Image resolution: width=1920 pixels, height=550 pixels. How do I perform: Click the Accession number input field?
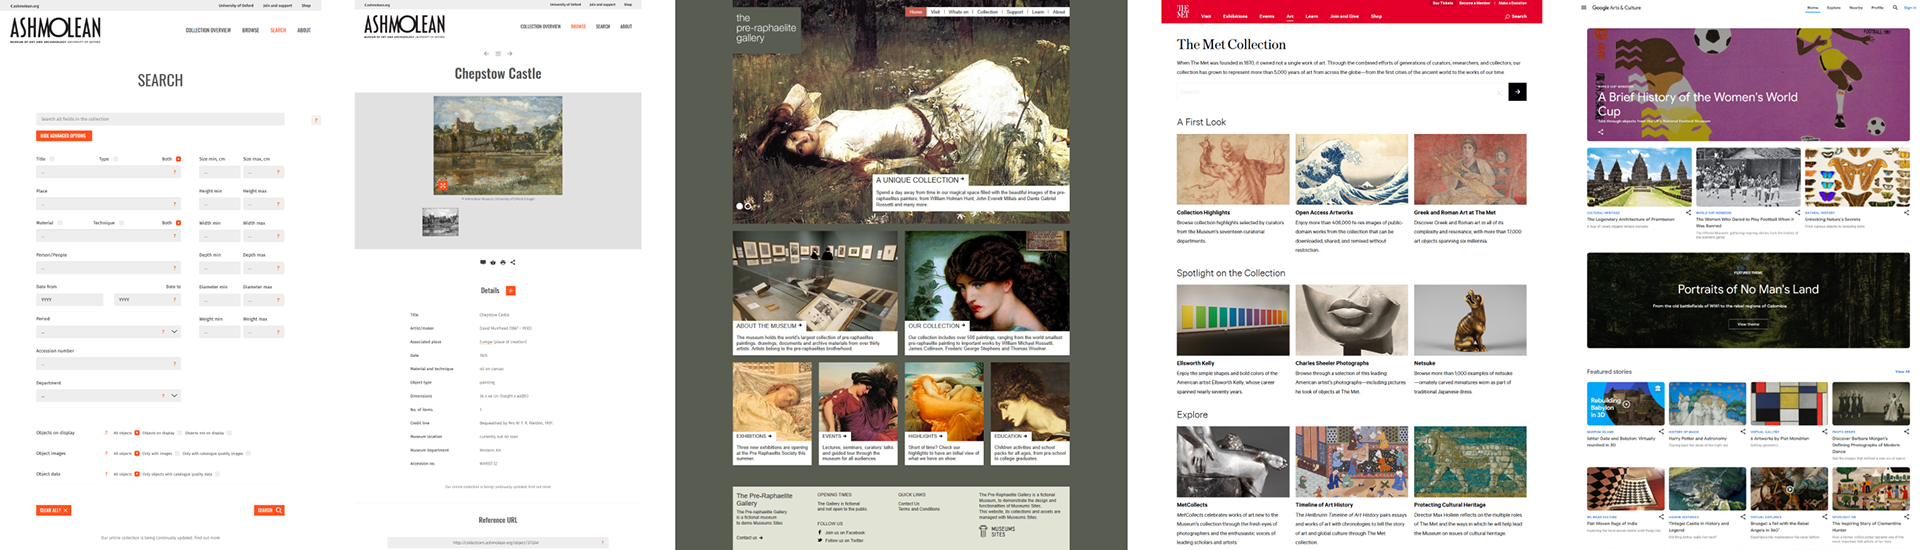click(108, 364)
